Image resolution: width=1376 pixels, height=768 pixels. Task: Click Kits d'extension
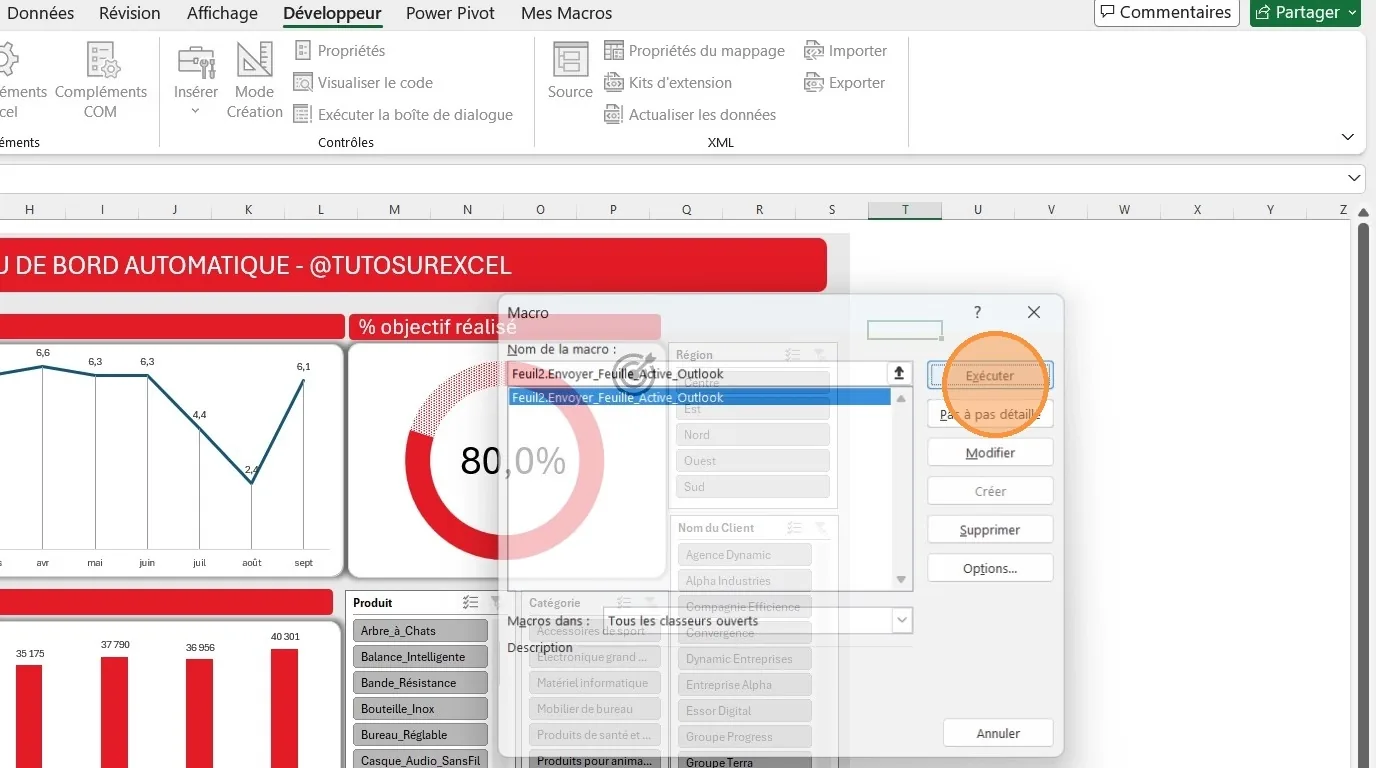(x=668, y=82)
